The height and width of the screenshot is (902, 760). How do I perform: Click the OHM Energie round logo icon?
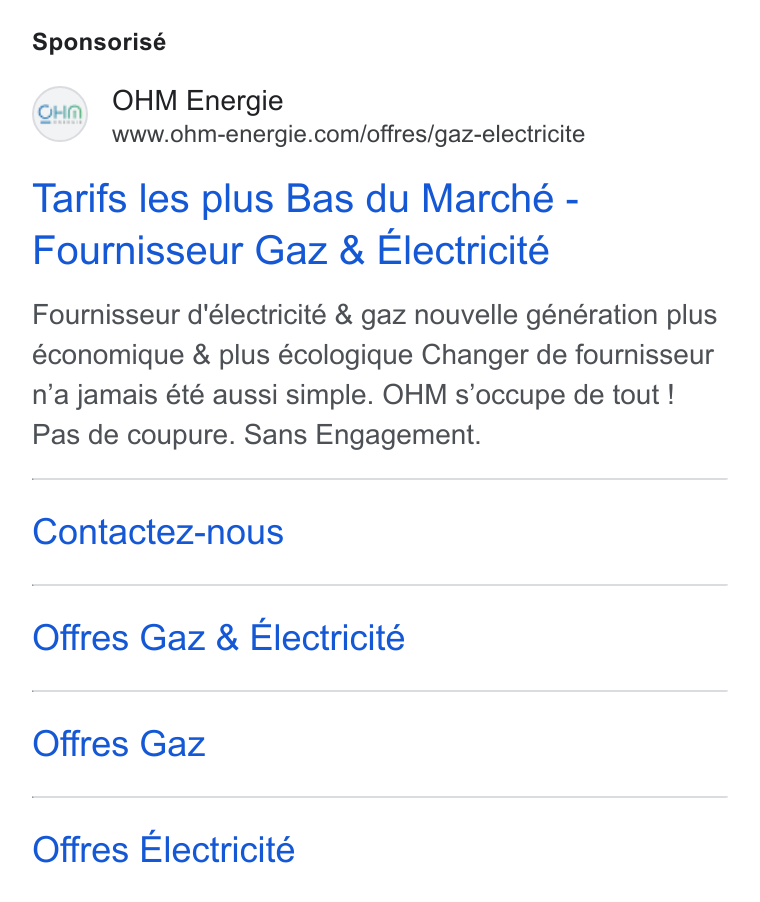(x=60, y=114)
